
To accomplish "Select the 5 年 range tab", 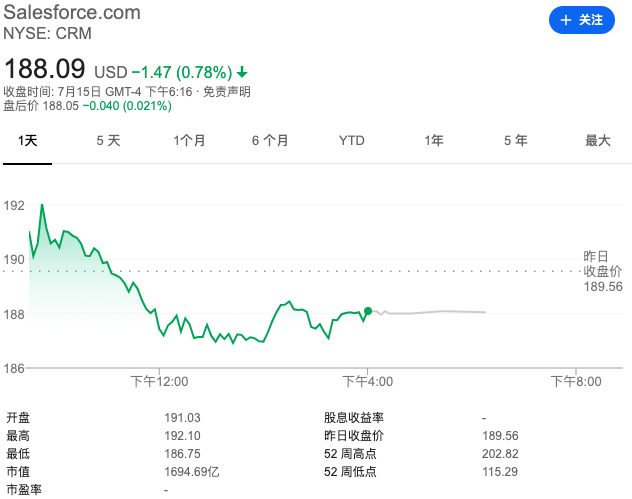I will pos(516,141).
